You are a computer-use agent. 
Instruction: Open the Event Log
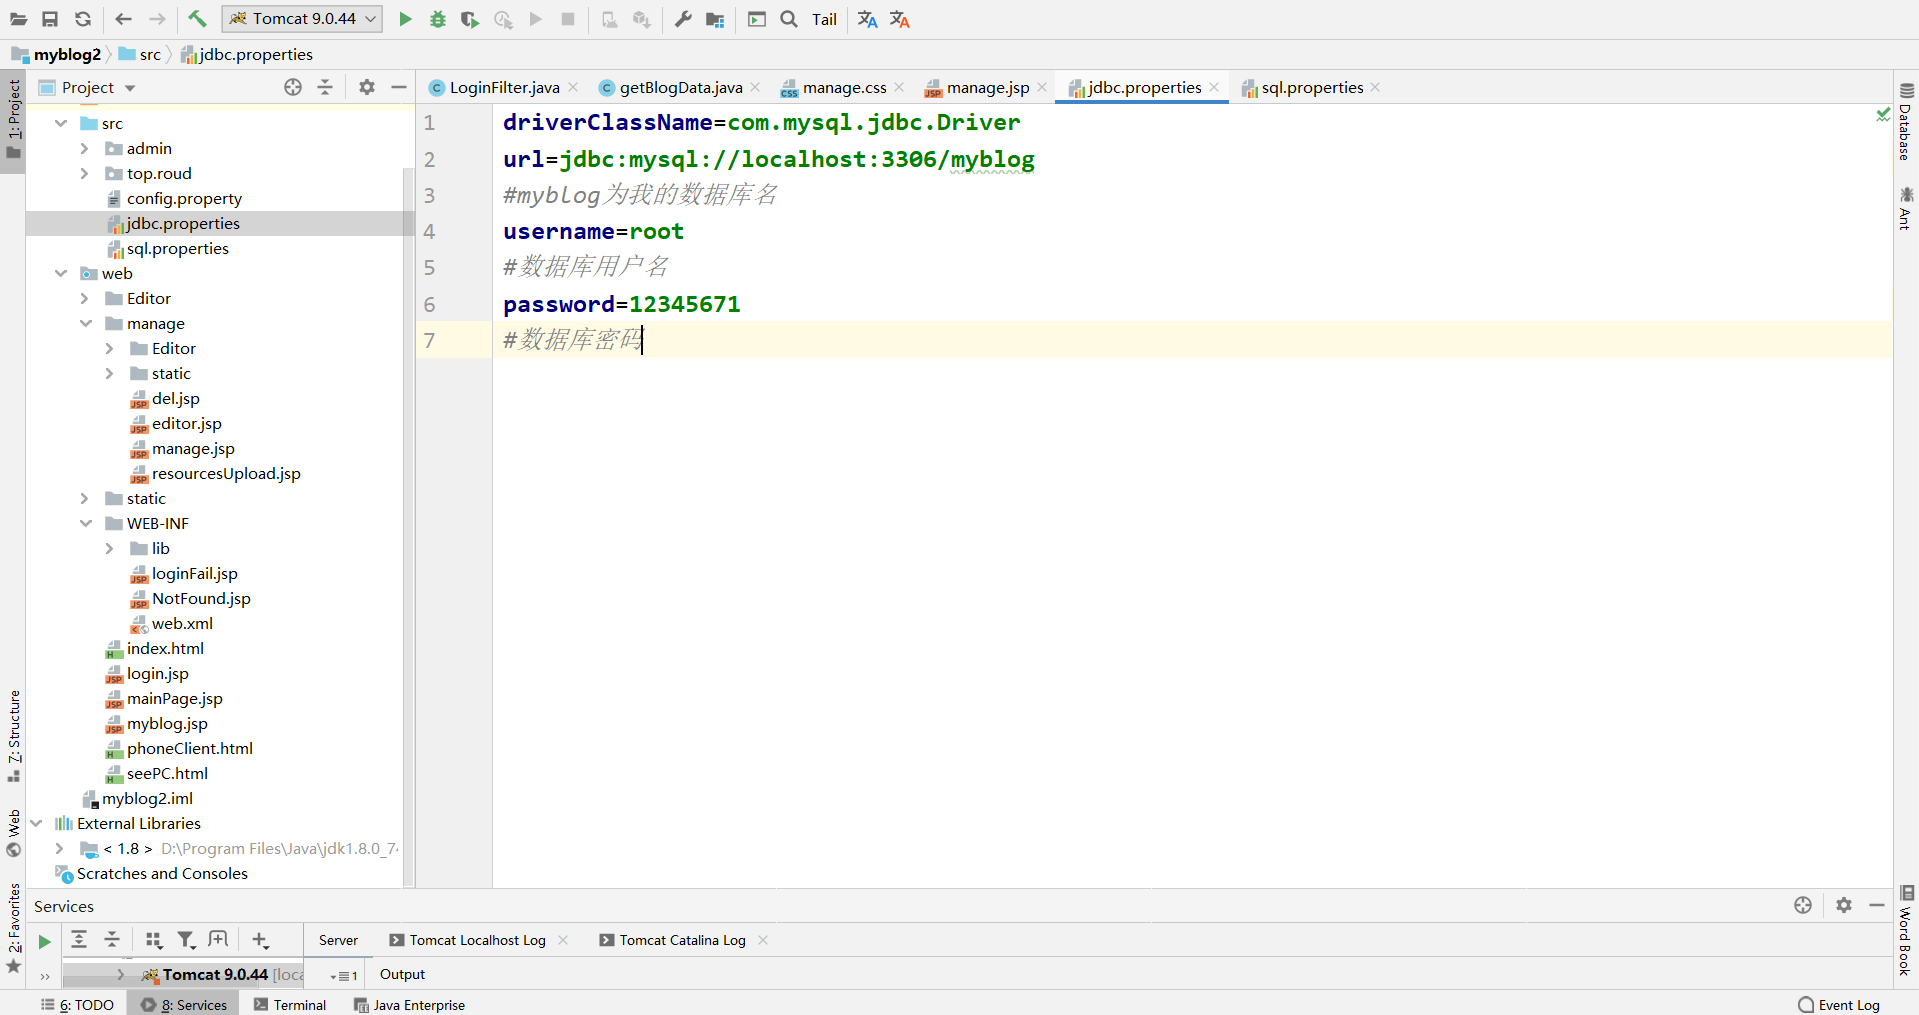(x=1838, y=1005)
